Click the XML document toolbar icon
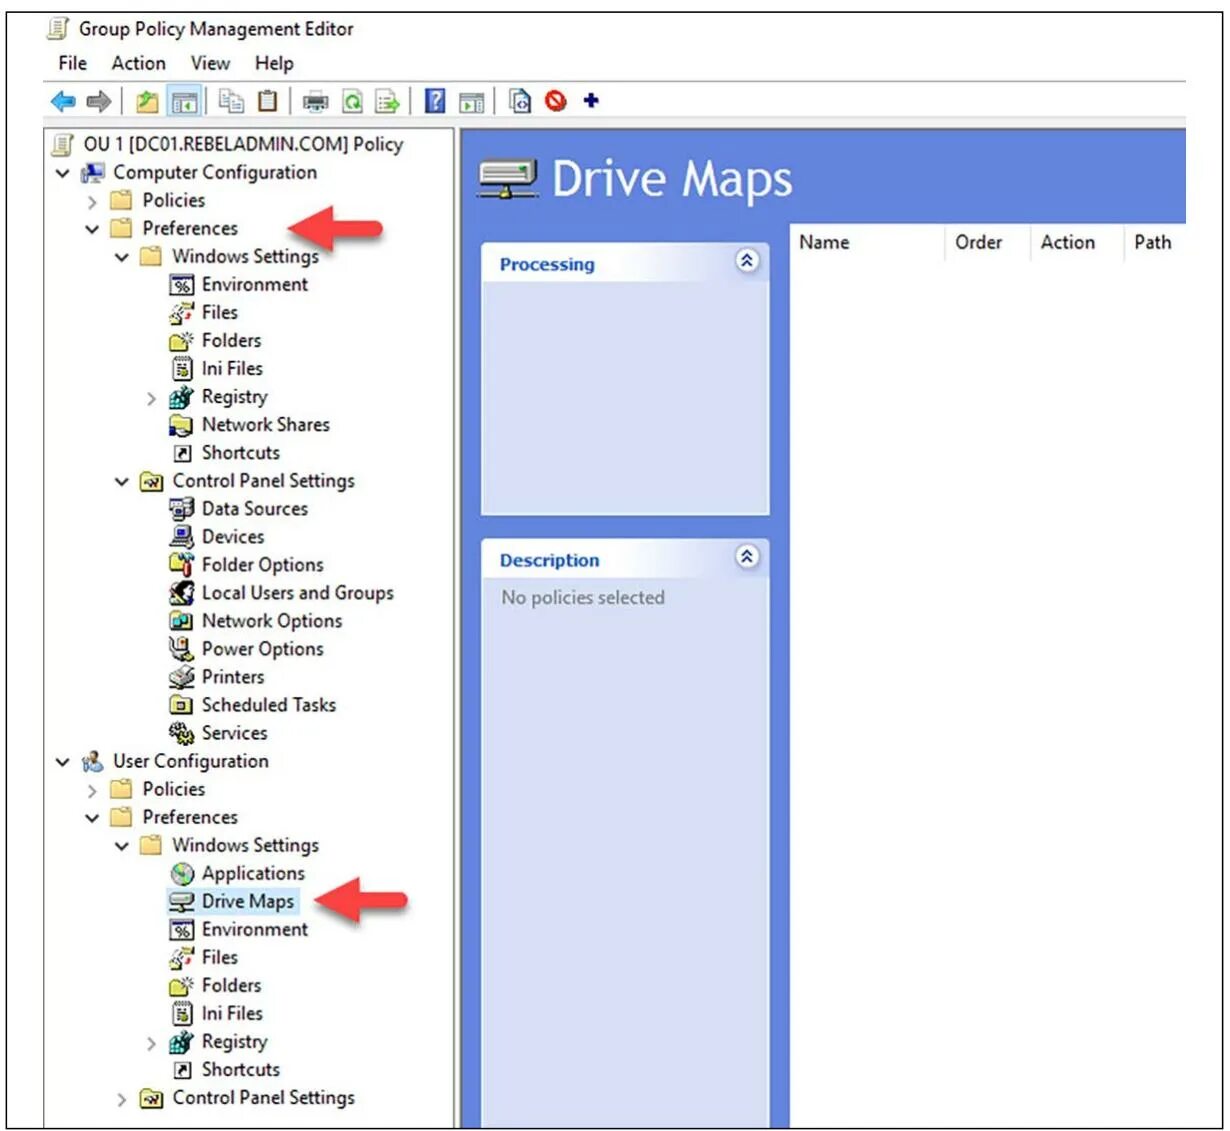This screenshot has width=1230, height=1131. tap(520, 101)
